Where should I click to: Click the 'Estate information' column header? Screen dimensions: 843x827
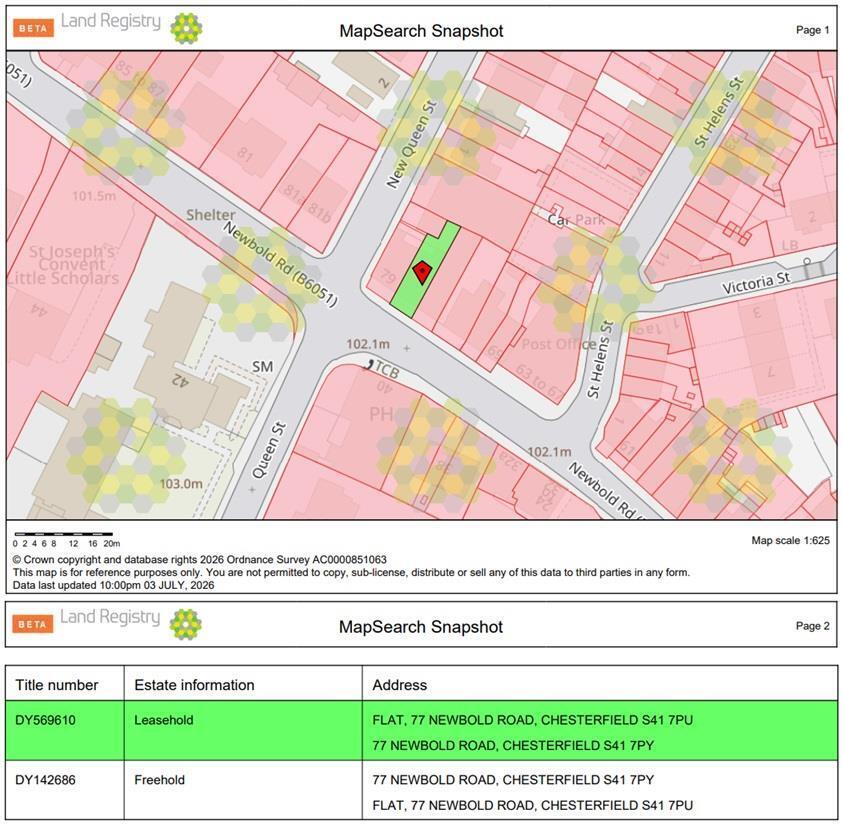tap(194, 685)
